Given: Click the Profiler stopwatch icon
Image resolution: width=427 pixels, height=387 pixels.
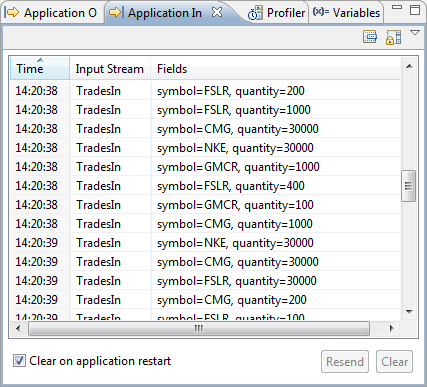Looking at the screenshot, I should click(x=255, y=13).
